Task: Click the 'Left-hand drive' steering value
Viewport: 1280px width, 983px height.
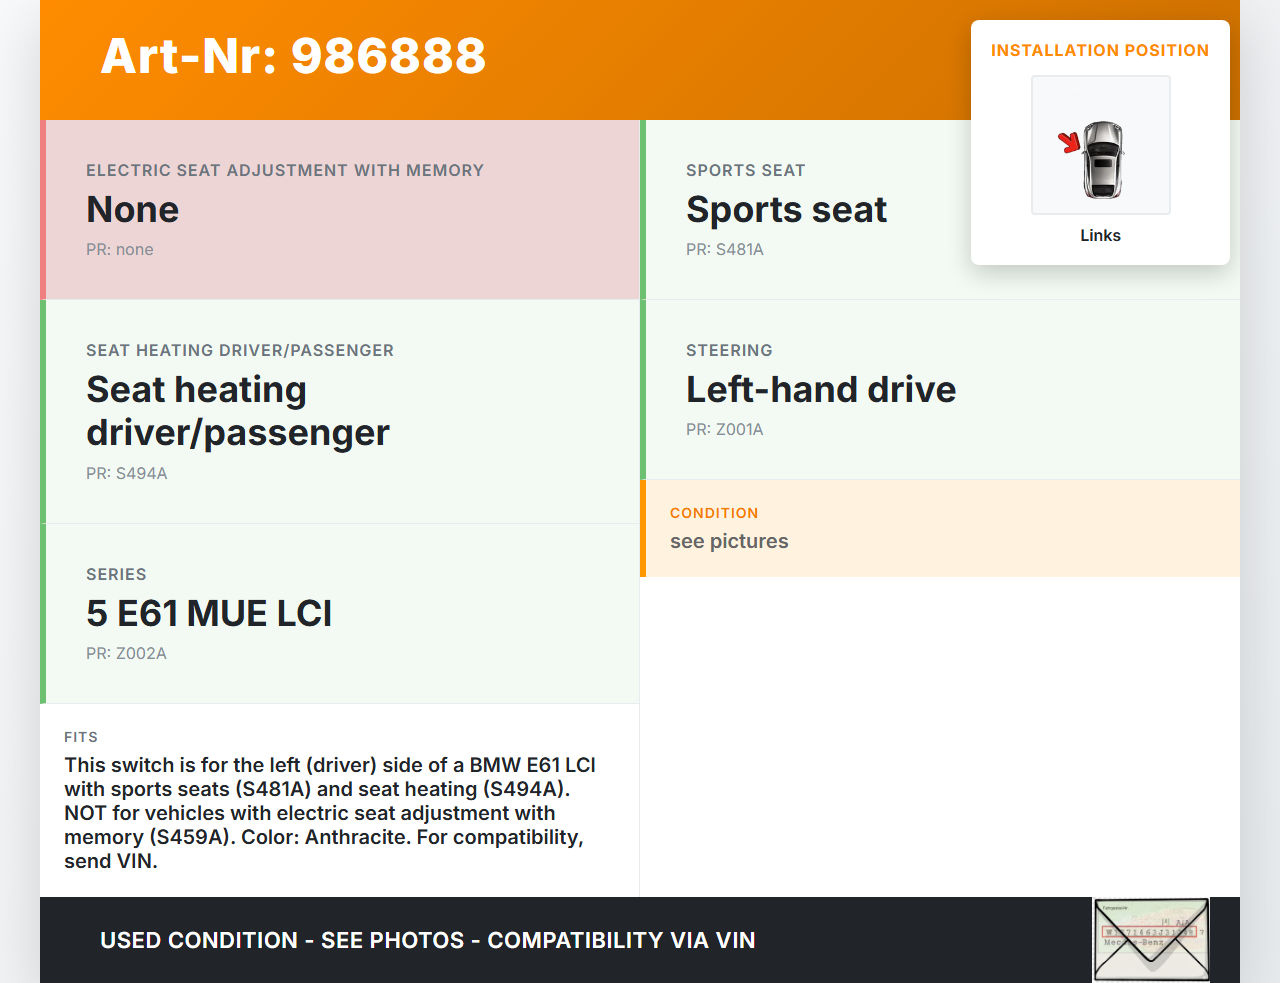Action: 820,390
